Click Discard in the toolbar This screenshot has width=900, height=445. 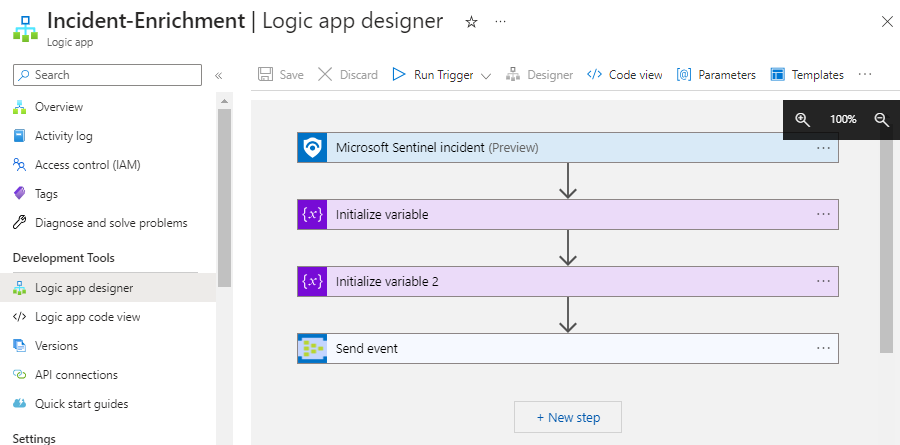pyautogui.click(x=348, y=75)
